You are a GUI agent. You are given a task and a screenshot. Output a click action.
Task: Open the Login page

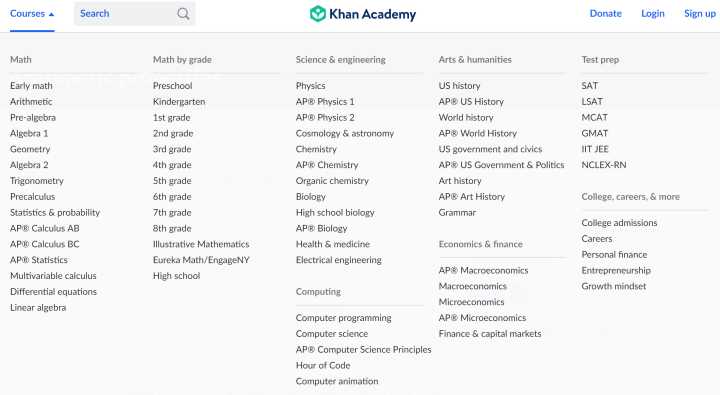pos(652,14)
